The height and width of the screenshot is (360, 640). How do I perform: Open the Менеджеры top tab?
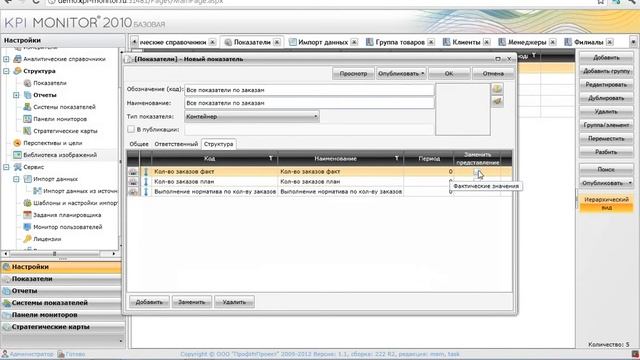(527, 42)
